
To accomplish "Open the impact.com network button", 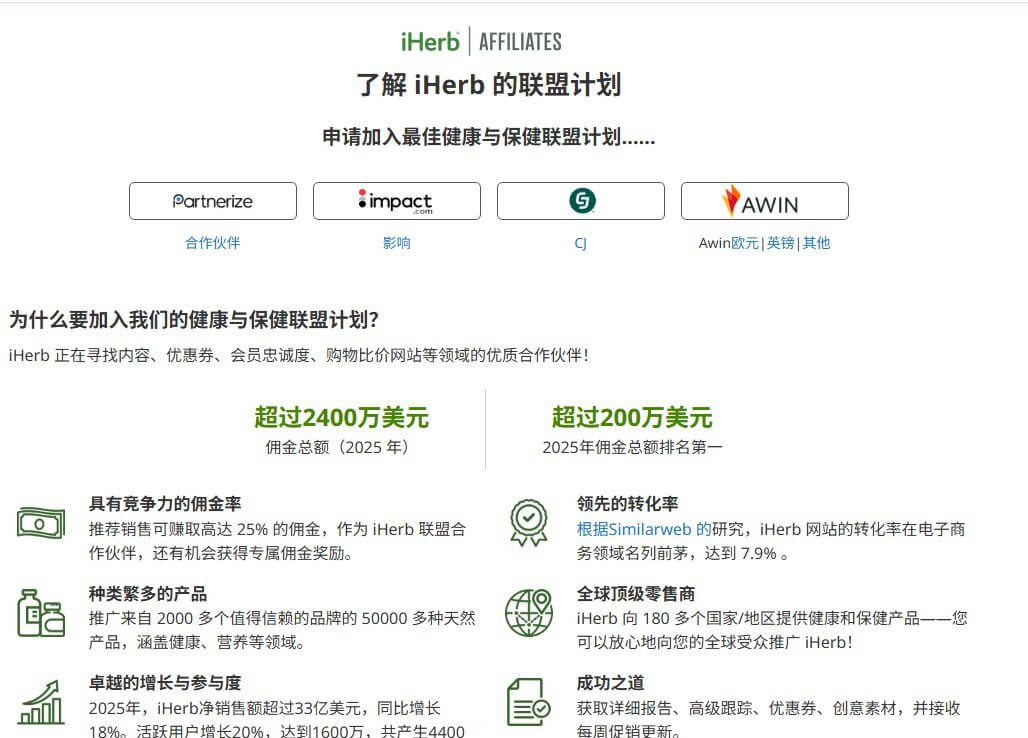I will click(x=397, y=201).
